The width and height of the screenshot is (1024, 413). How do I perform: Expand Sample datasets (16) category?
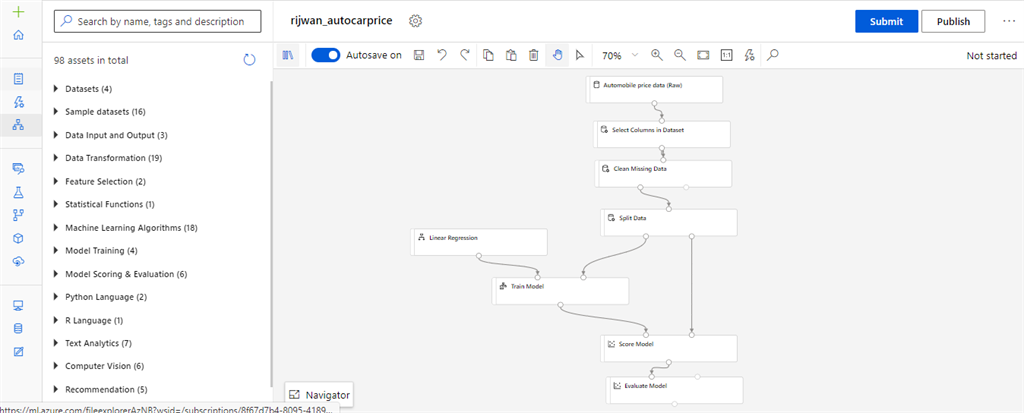pos(56,112)
